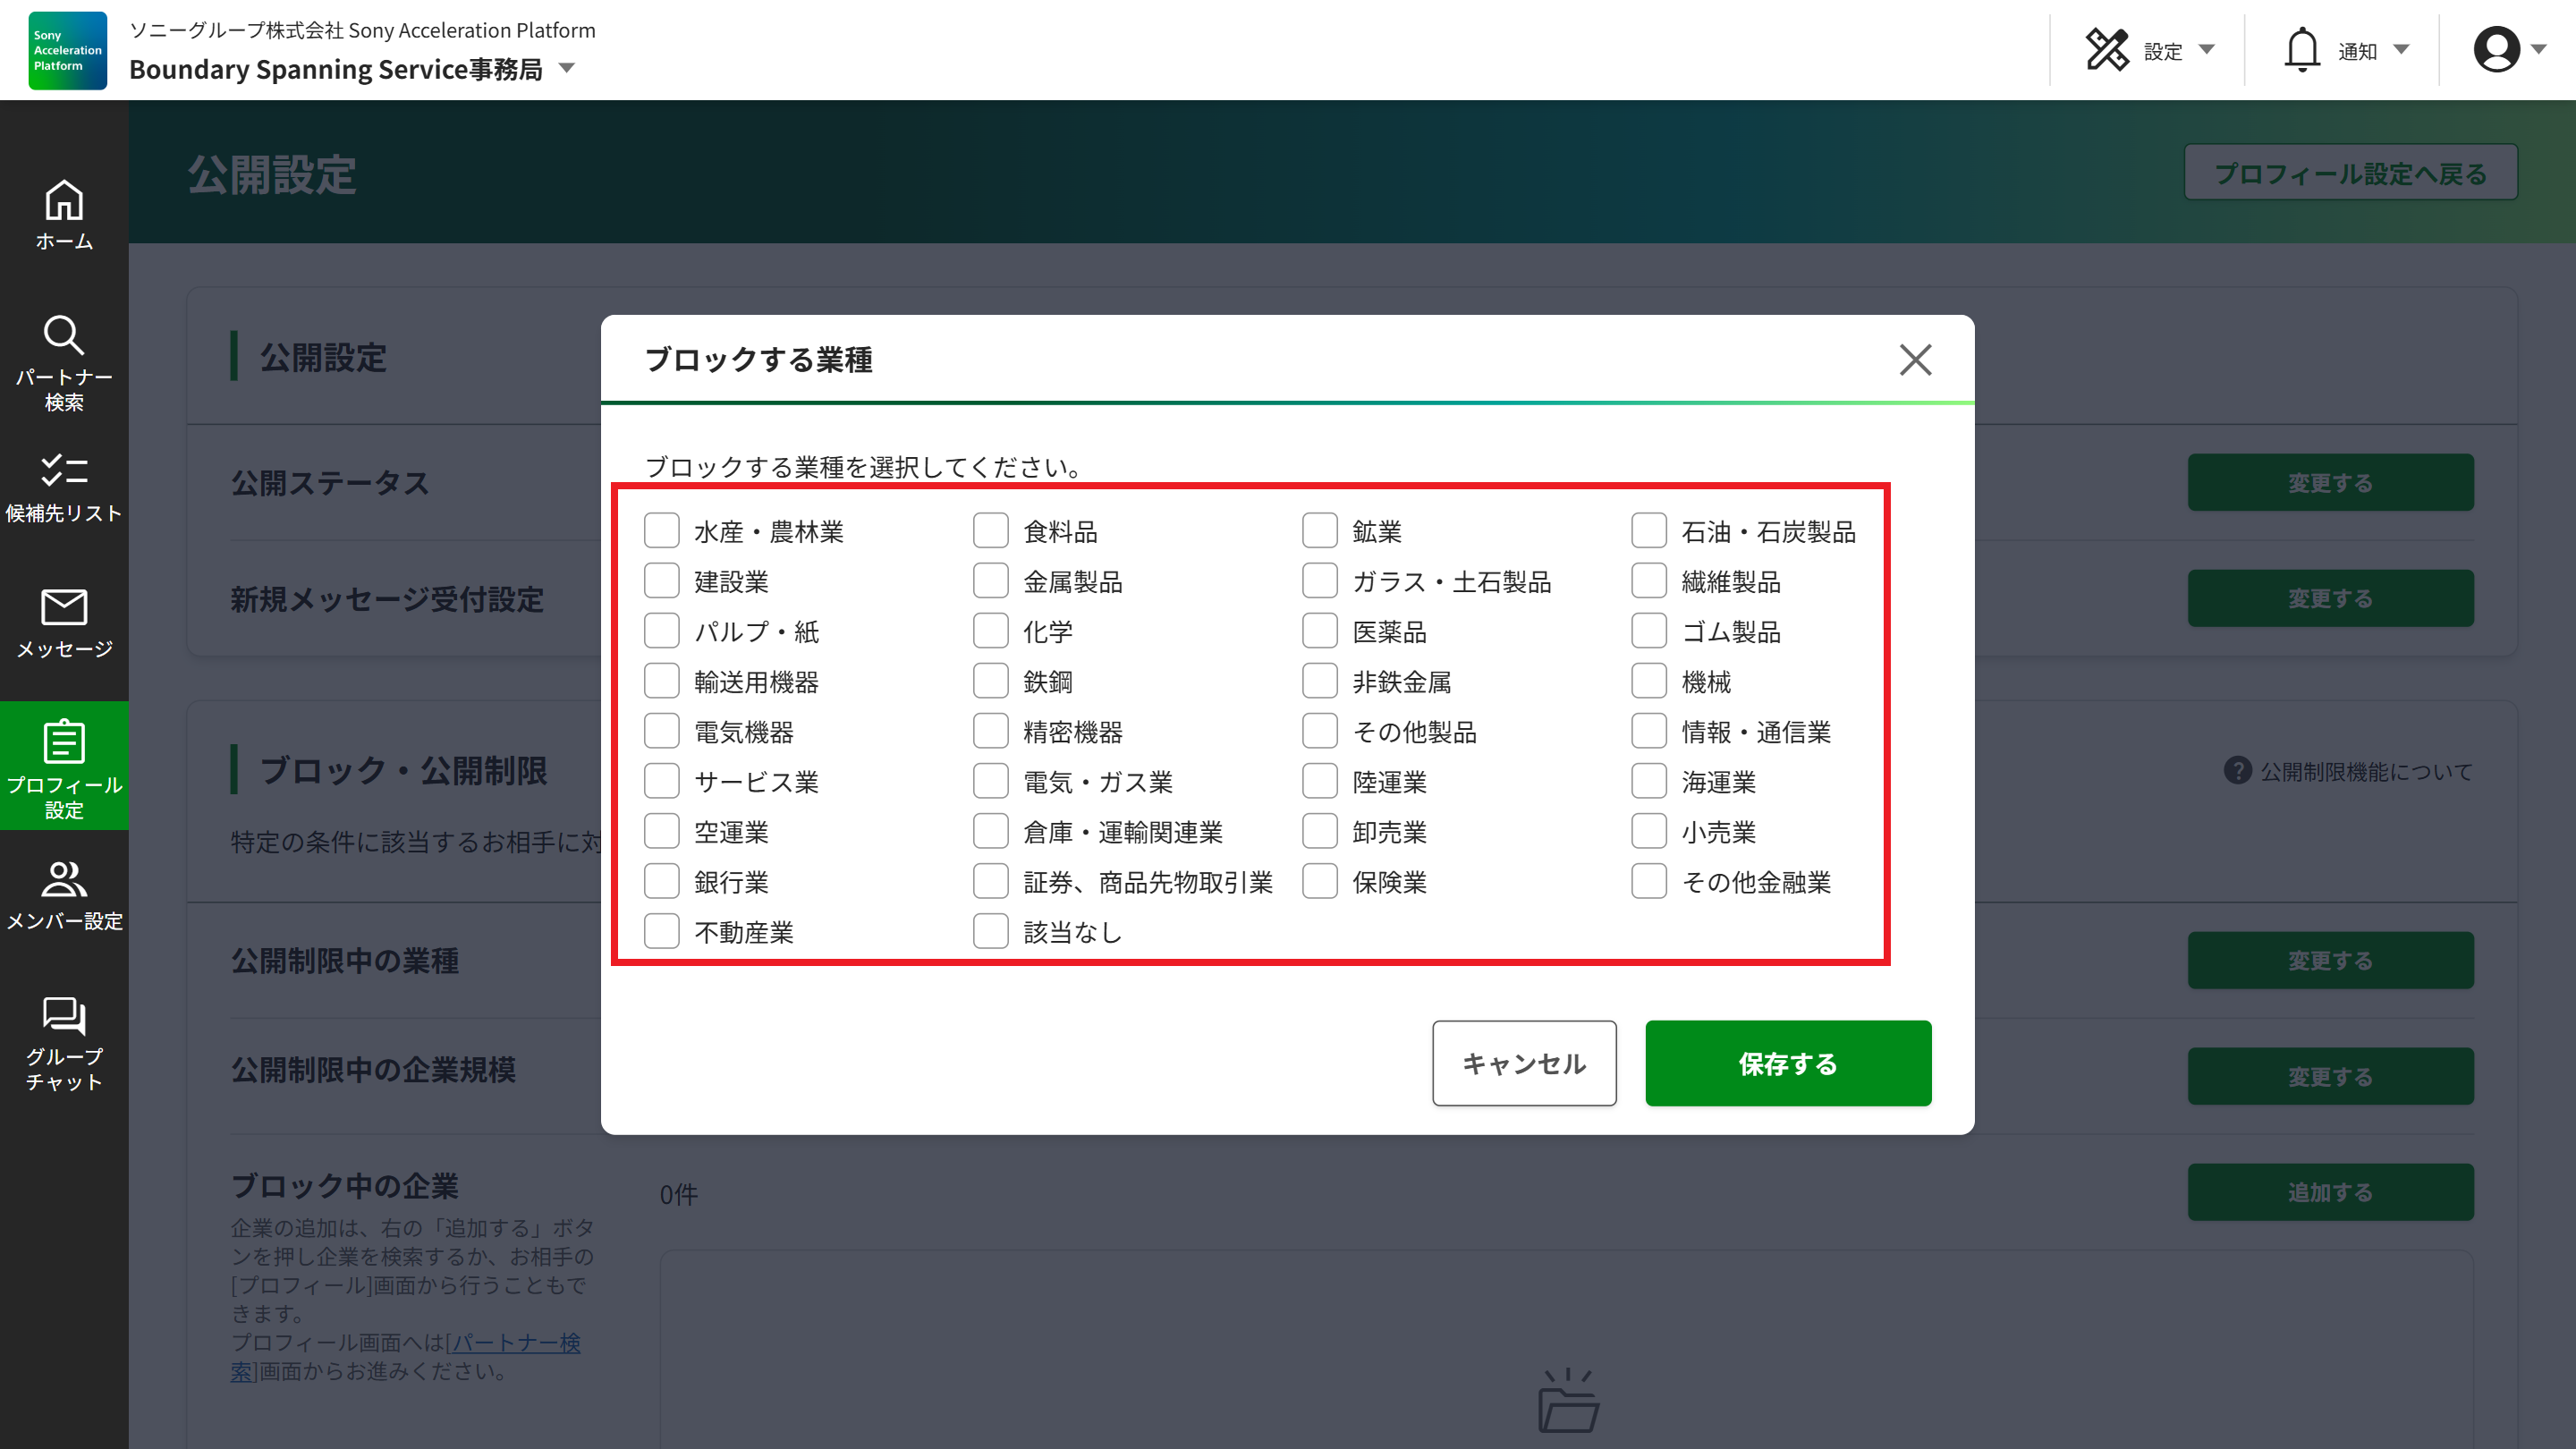Click the Sony Acceleration Platform logo
The width and height of the screenshot is (2576, 1449).
(x=66, y=50)
